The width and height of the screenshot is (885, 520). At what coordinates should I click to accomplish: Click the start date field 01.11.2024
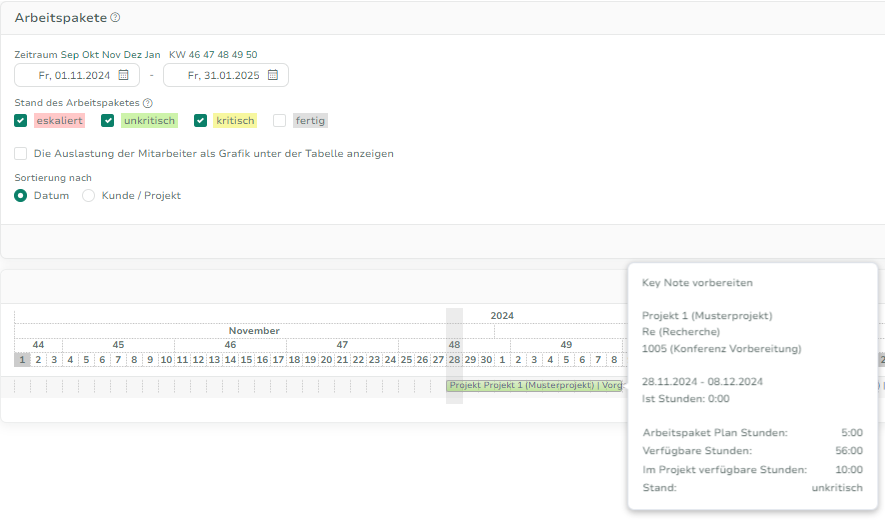[71, 75]
